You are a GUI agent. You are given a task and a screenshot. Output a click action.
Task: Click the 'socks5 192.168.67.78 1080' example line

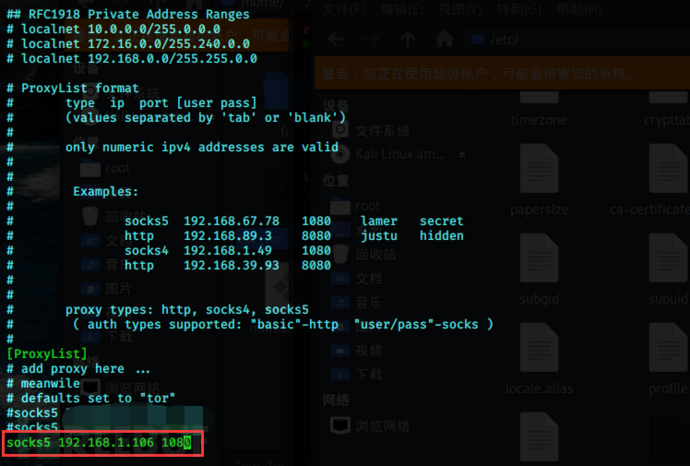pyautogui.click(x=228, y=221)
